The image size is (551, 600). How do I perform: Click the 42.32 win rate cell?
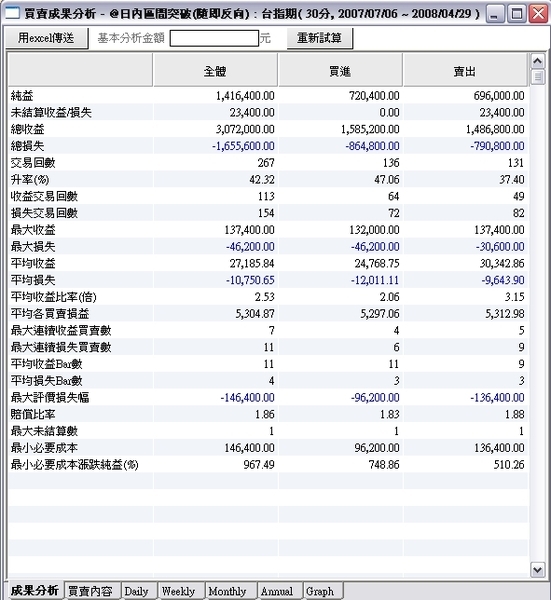pyautogui.click(x=262, y=179)
